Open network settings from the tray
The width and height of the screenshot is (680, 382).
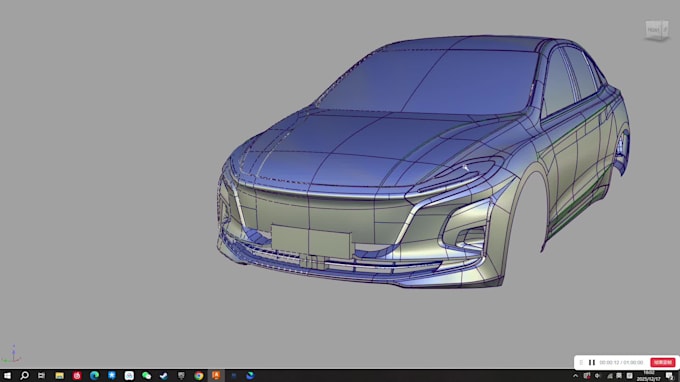pos(609,376)
